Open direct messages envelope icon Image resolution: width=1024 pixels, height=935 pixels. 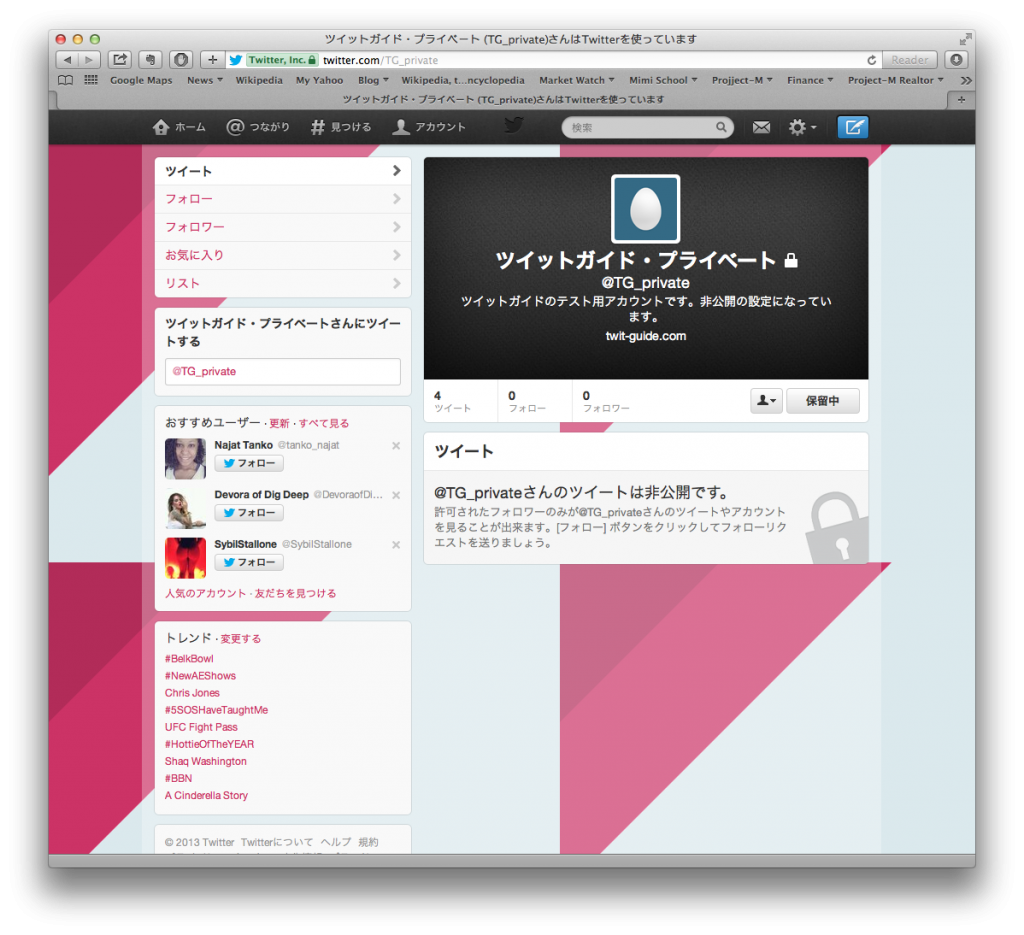point(761,127)
